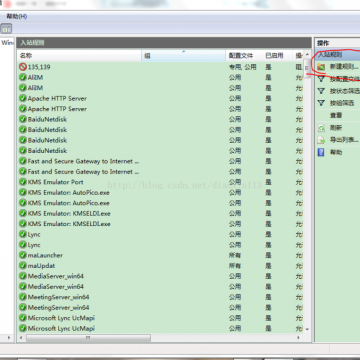
Task: Select the 帮助 link in the Actions pane
Action: [336, 152]
